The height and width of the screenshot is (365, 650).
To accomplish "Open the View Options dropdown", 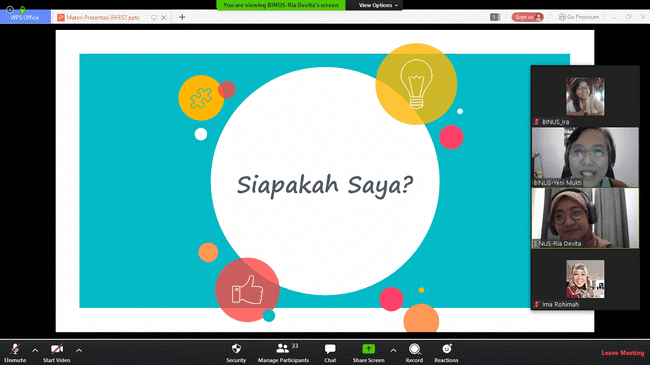I will click(x=378, y=5).
